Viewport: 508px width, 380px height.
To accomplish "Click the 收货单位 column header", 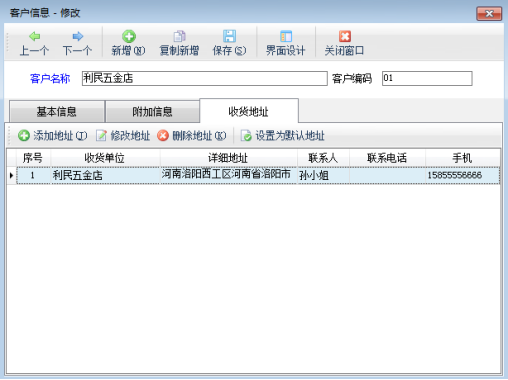I will pyautogui.click(x=105, y=158).
